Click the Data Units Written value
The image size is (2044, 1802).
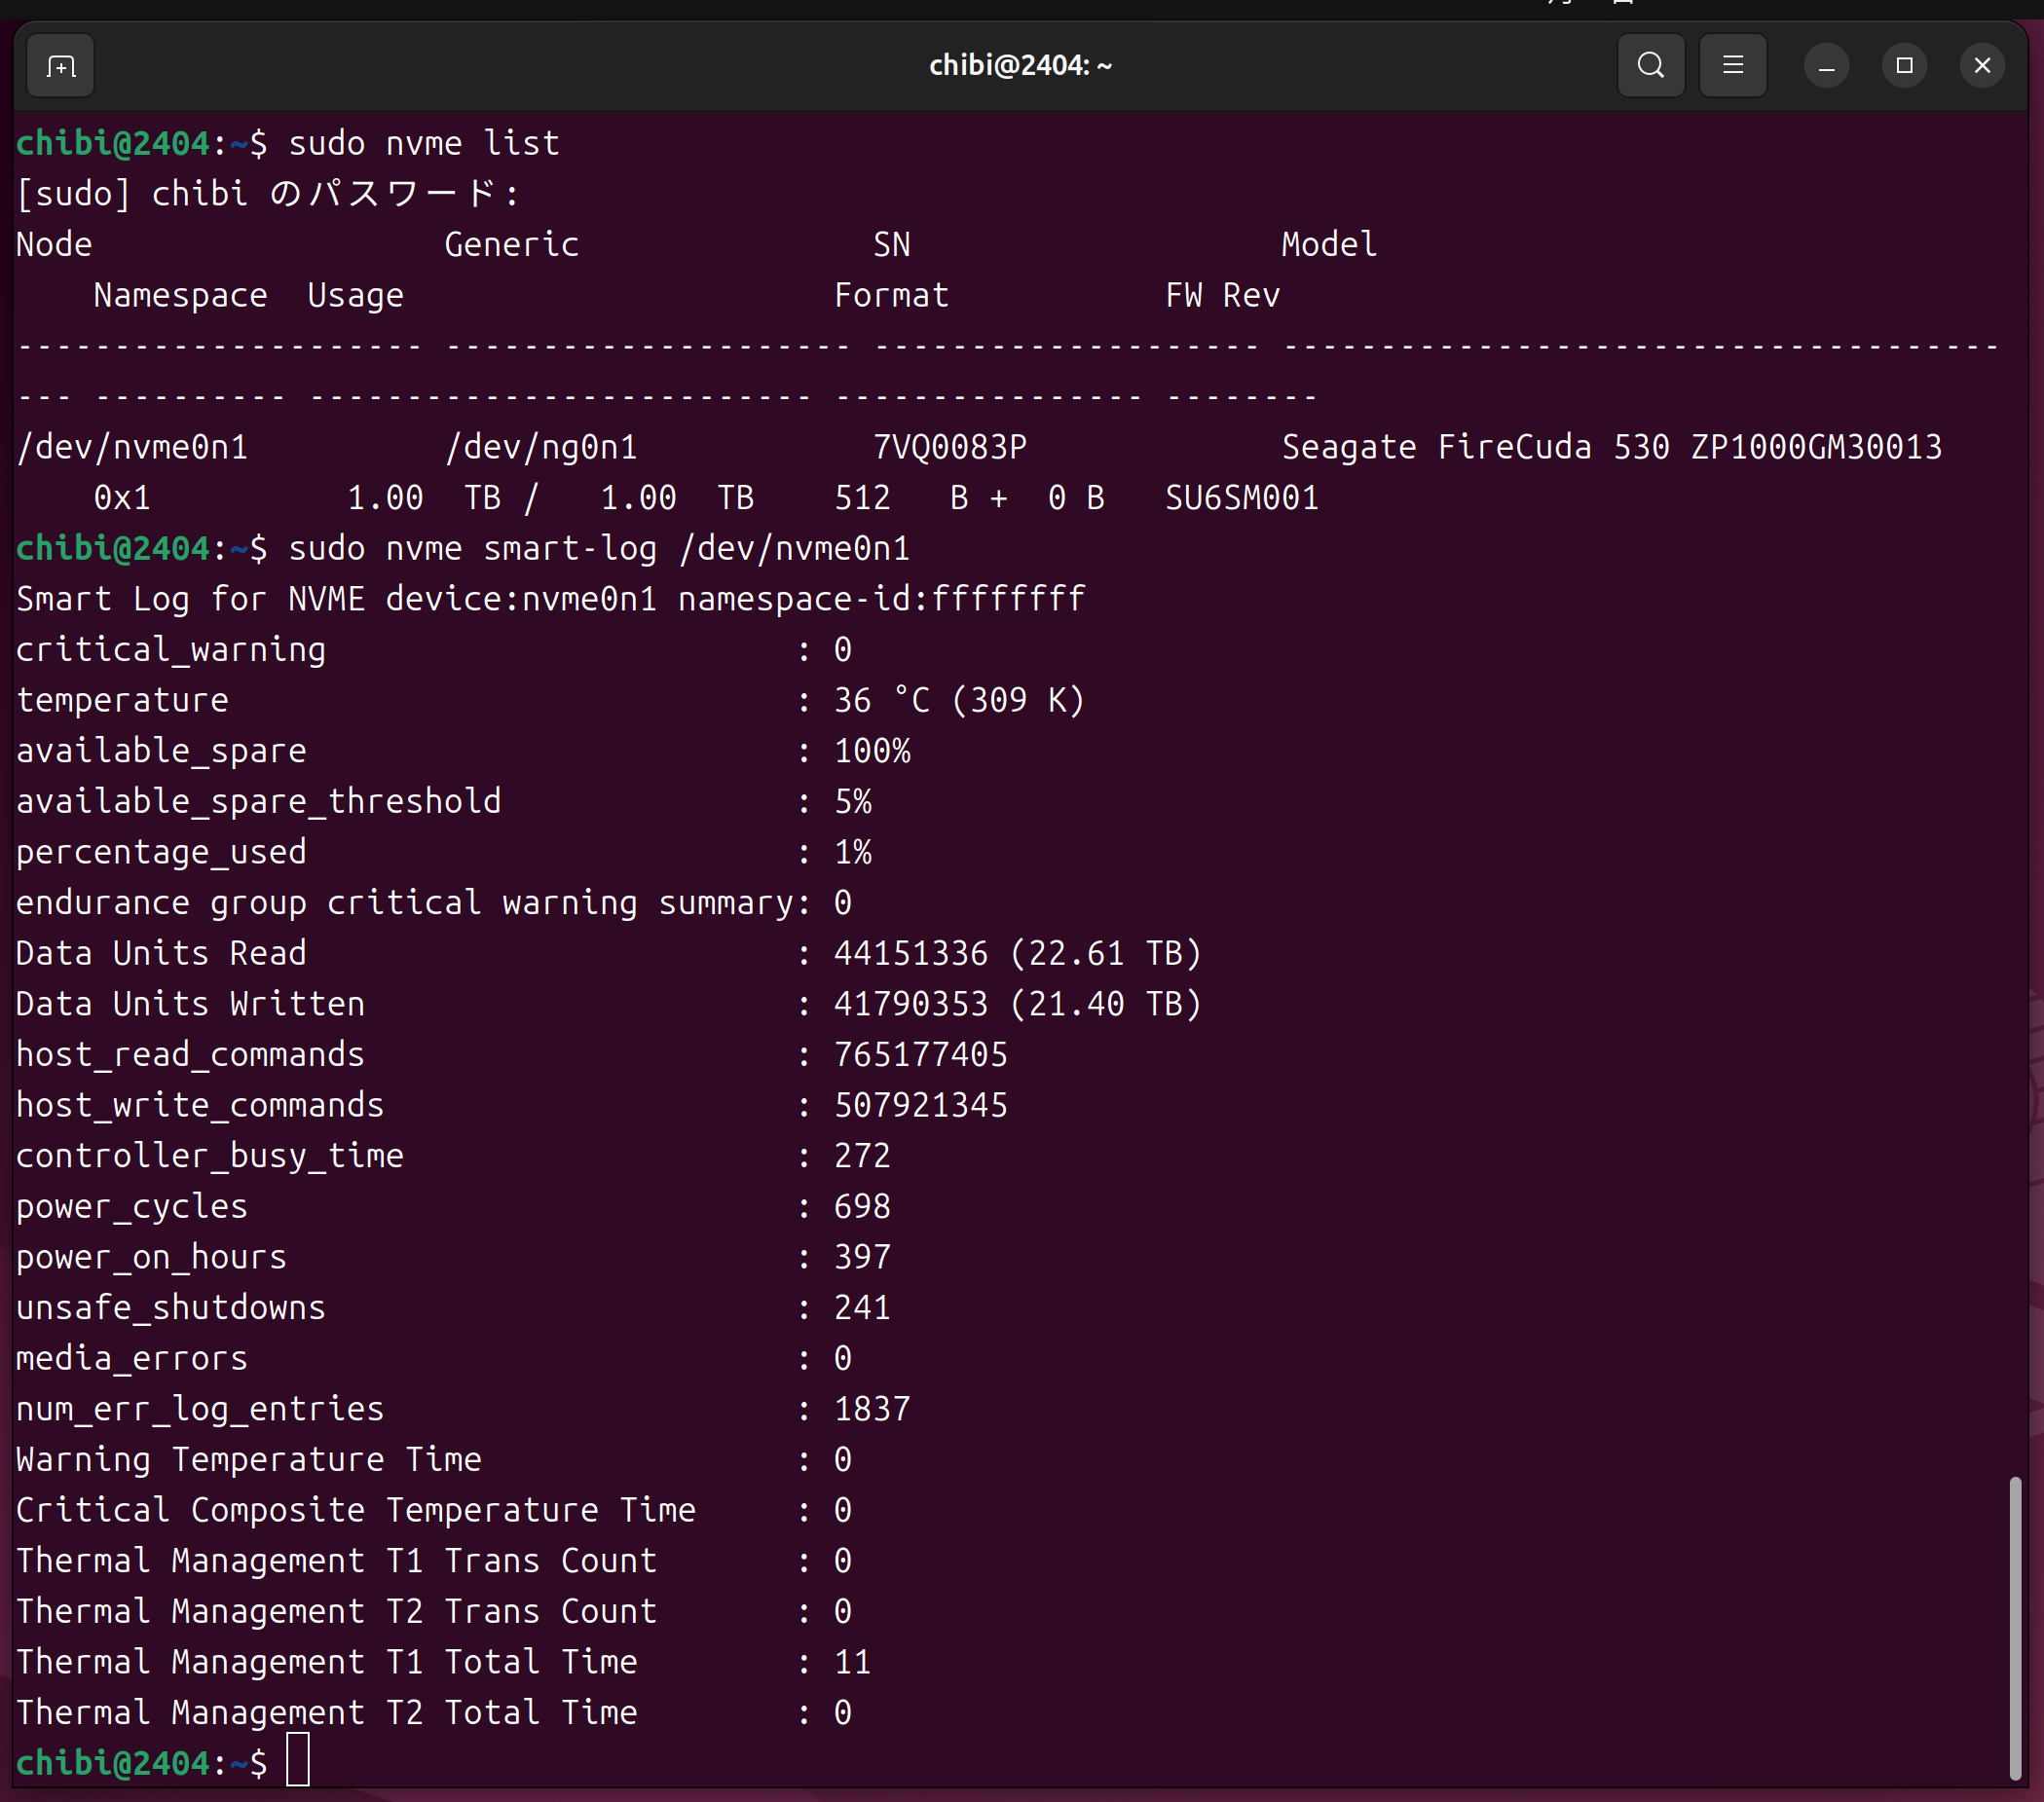point(1016,1004)
